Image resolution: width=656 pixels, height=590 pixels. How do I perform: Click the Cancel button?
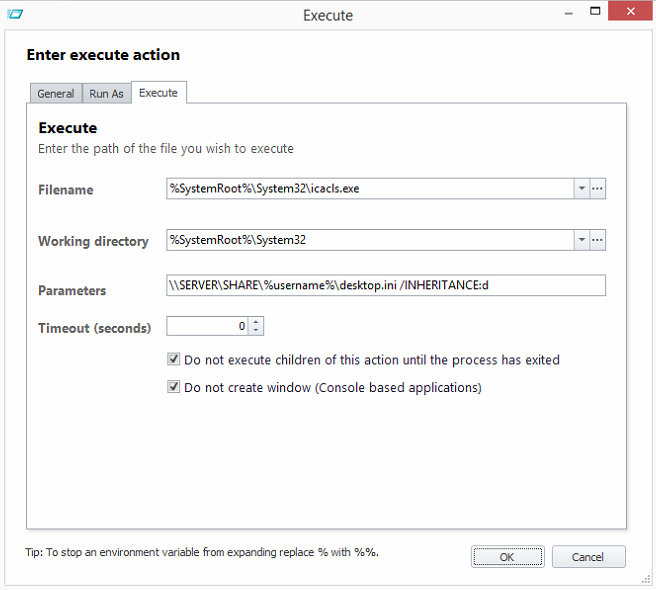point(588,557)
